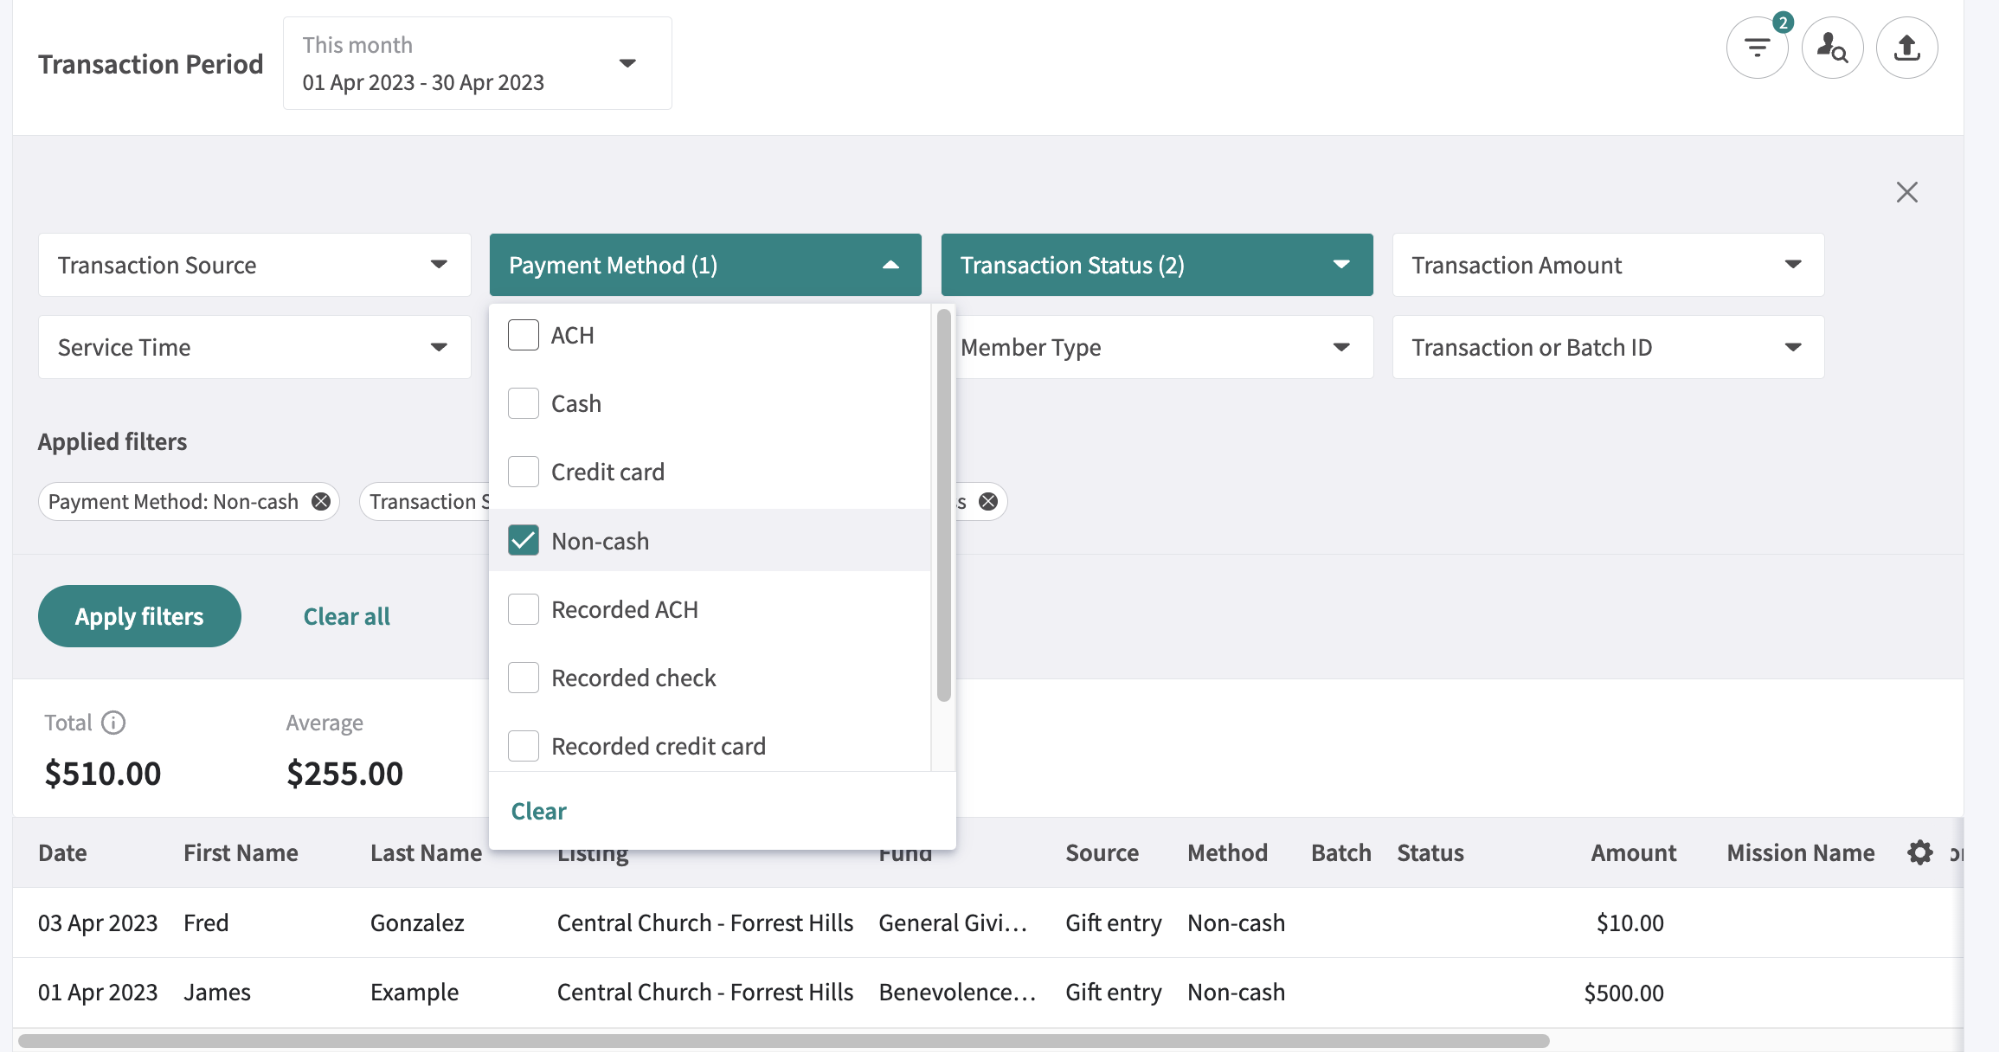Click the donor search person icon
1999x1053 pixels.
tap(1832, 48)
